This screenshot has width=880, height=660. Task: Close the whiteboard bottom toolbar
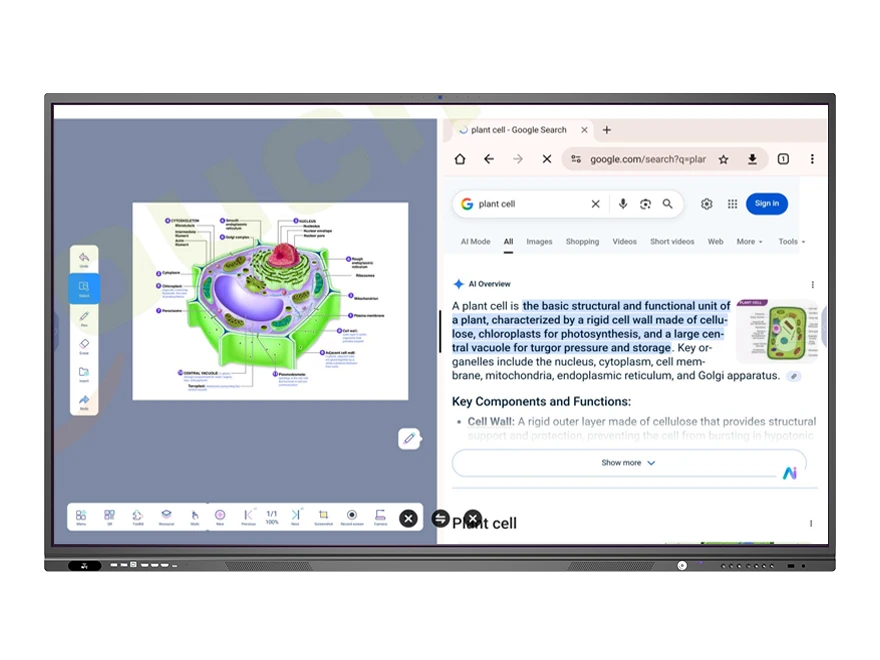point(409,519)
